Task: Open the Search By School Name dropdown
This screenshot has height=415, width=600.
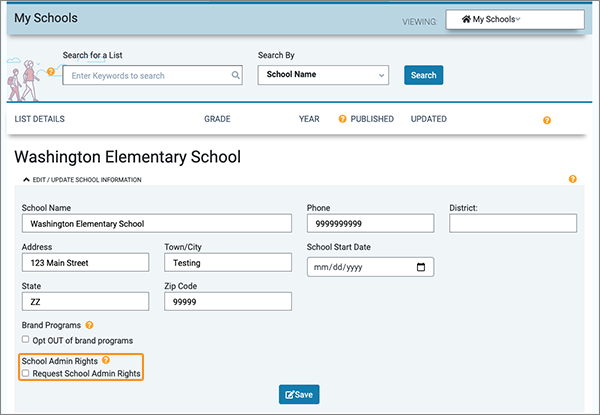Action: 323,75
